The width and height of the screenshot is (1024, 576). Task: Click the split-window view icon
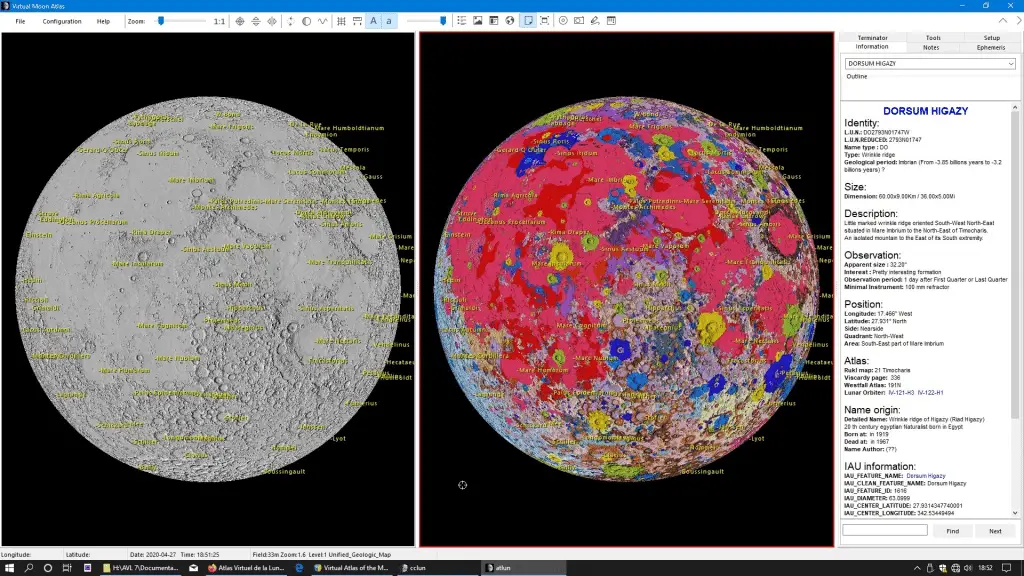(x=545, y=21)
